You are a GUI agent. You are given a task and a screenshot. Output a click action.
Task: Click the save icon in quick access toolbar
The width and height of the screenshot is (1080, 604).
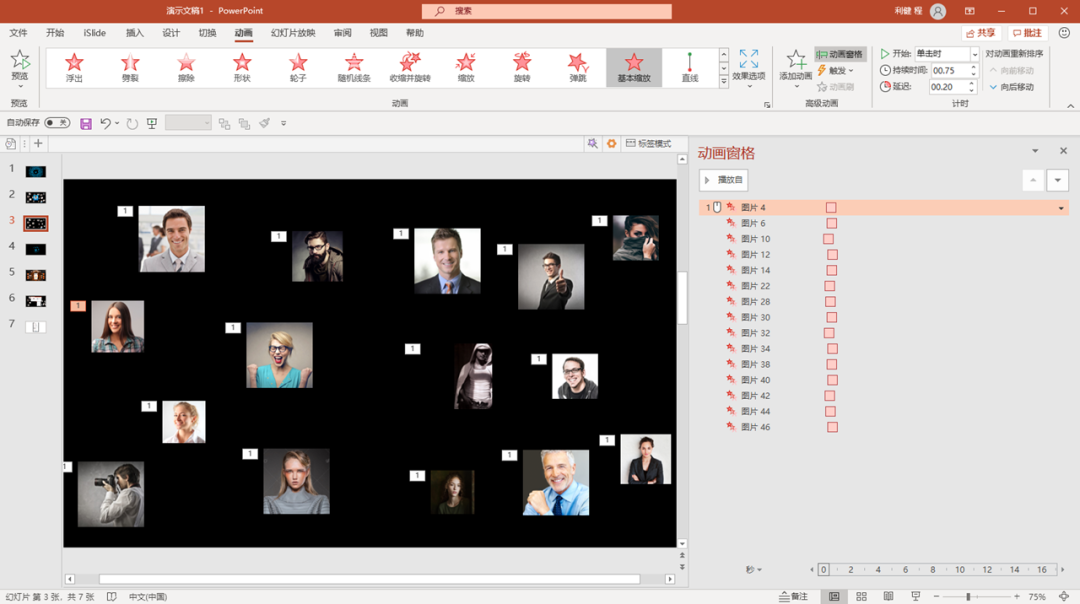click(86, 123)
